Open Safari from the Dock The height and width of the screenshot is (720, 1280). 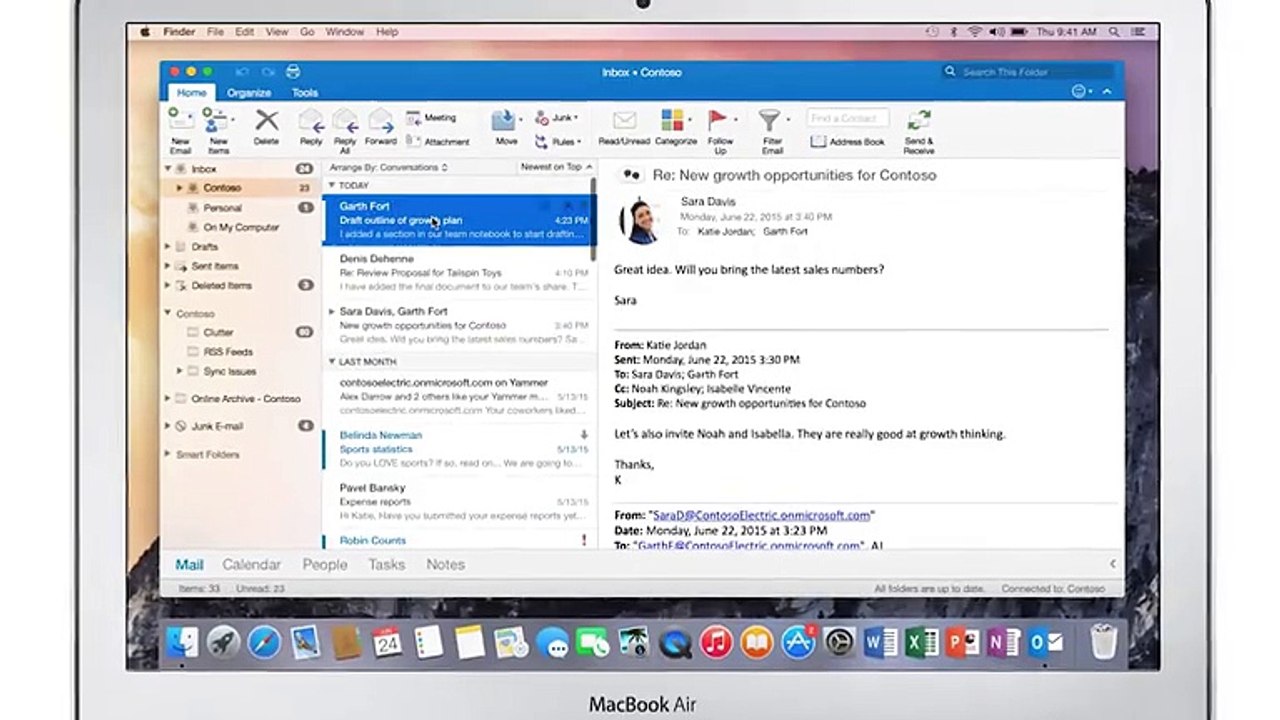pos(265,642)
